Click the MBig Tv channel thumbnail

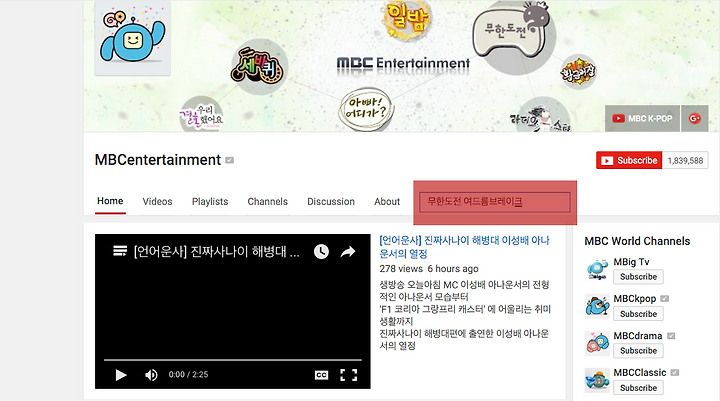(x=597, y=270)
